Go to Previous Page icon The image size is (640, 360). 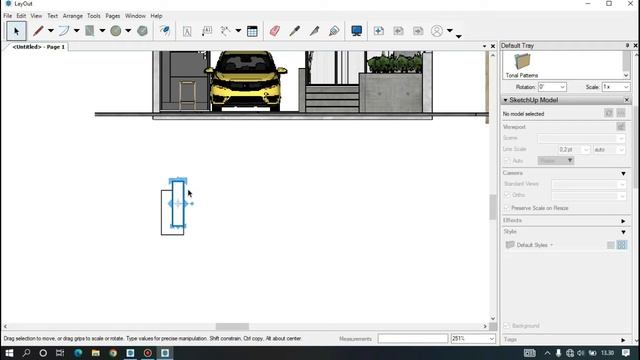398,31
